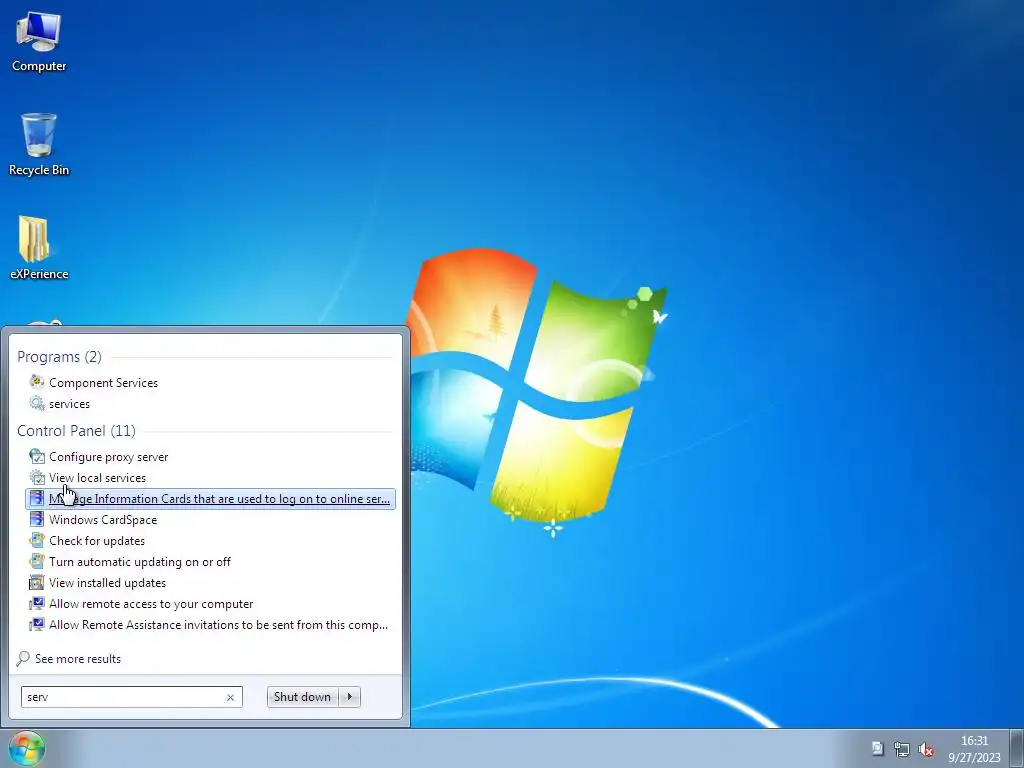
Task: Click the muted volume tray icon
Action: coord(926,749)
